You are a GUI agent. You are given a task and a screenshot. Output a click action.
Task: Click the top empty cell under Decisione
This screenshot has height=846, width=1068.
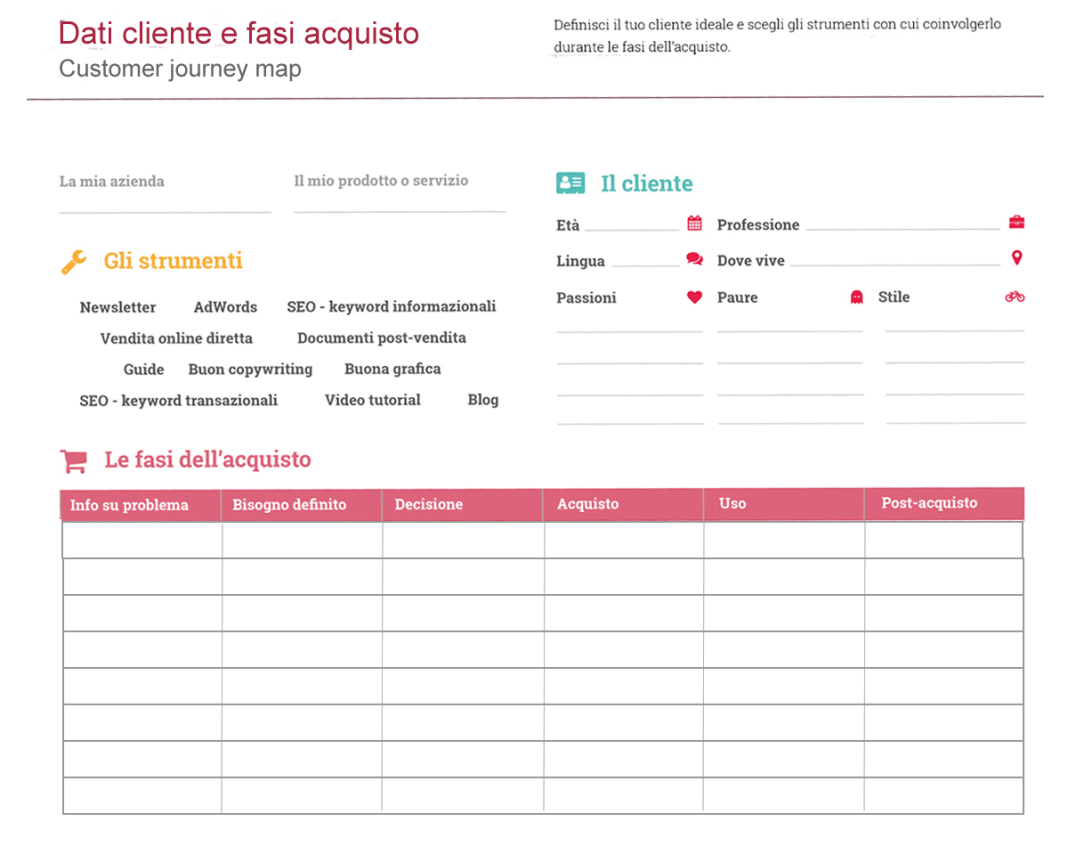(x=463, y=540)
